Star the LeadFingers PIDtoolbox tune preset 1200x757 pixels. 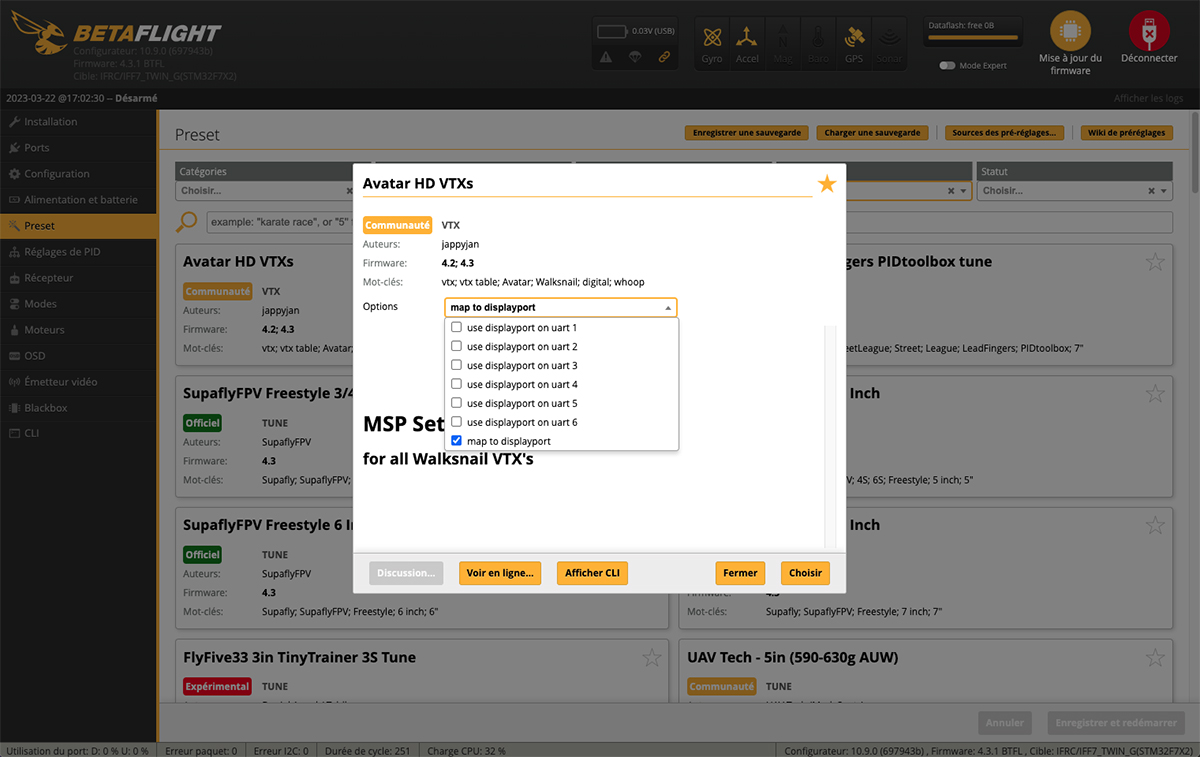1155,262
